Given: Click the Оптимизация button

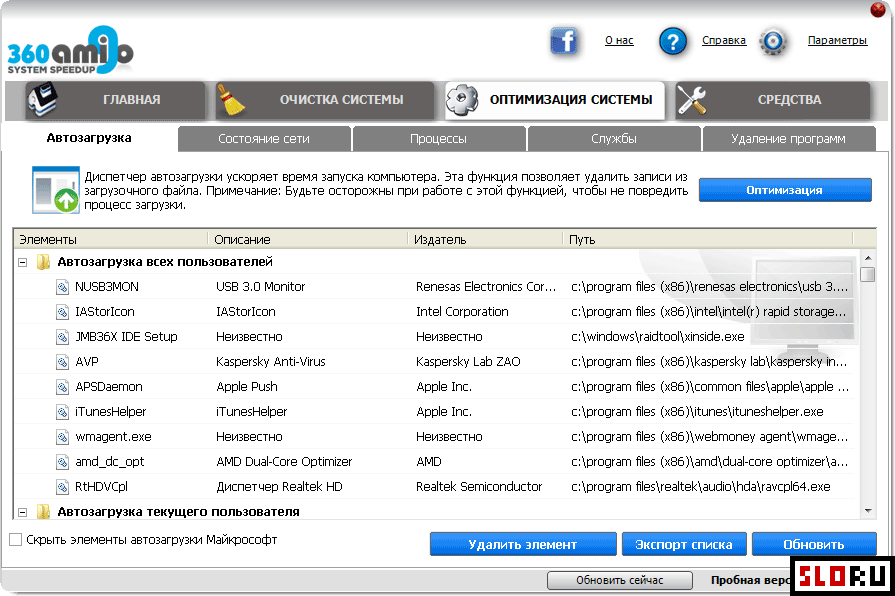Looking at the screenshot, I should (785, 190).
